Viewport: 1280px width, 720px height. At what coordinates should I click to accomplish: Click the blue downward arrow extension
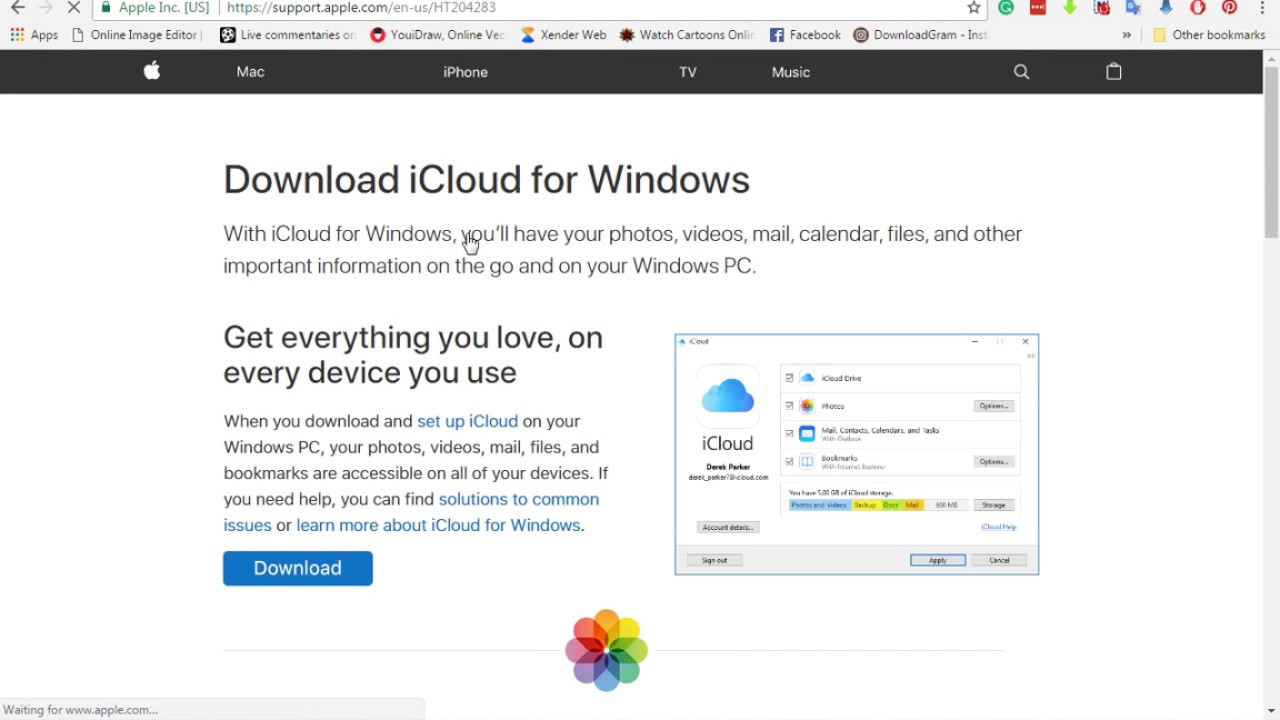(x=1166, y=8)
